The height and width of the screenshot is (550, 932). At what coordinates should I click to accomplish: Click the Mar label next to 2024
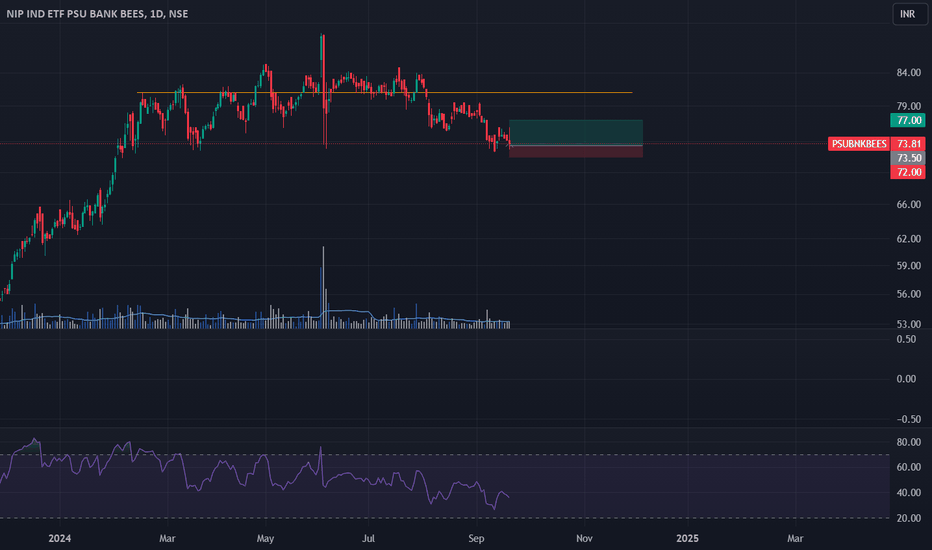[167, 538]
